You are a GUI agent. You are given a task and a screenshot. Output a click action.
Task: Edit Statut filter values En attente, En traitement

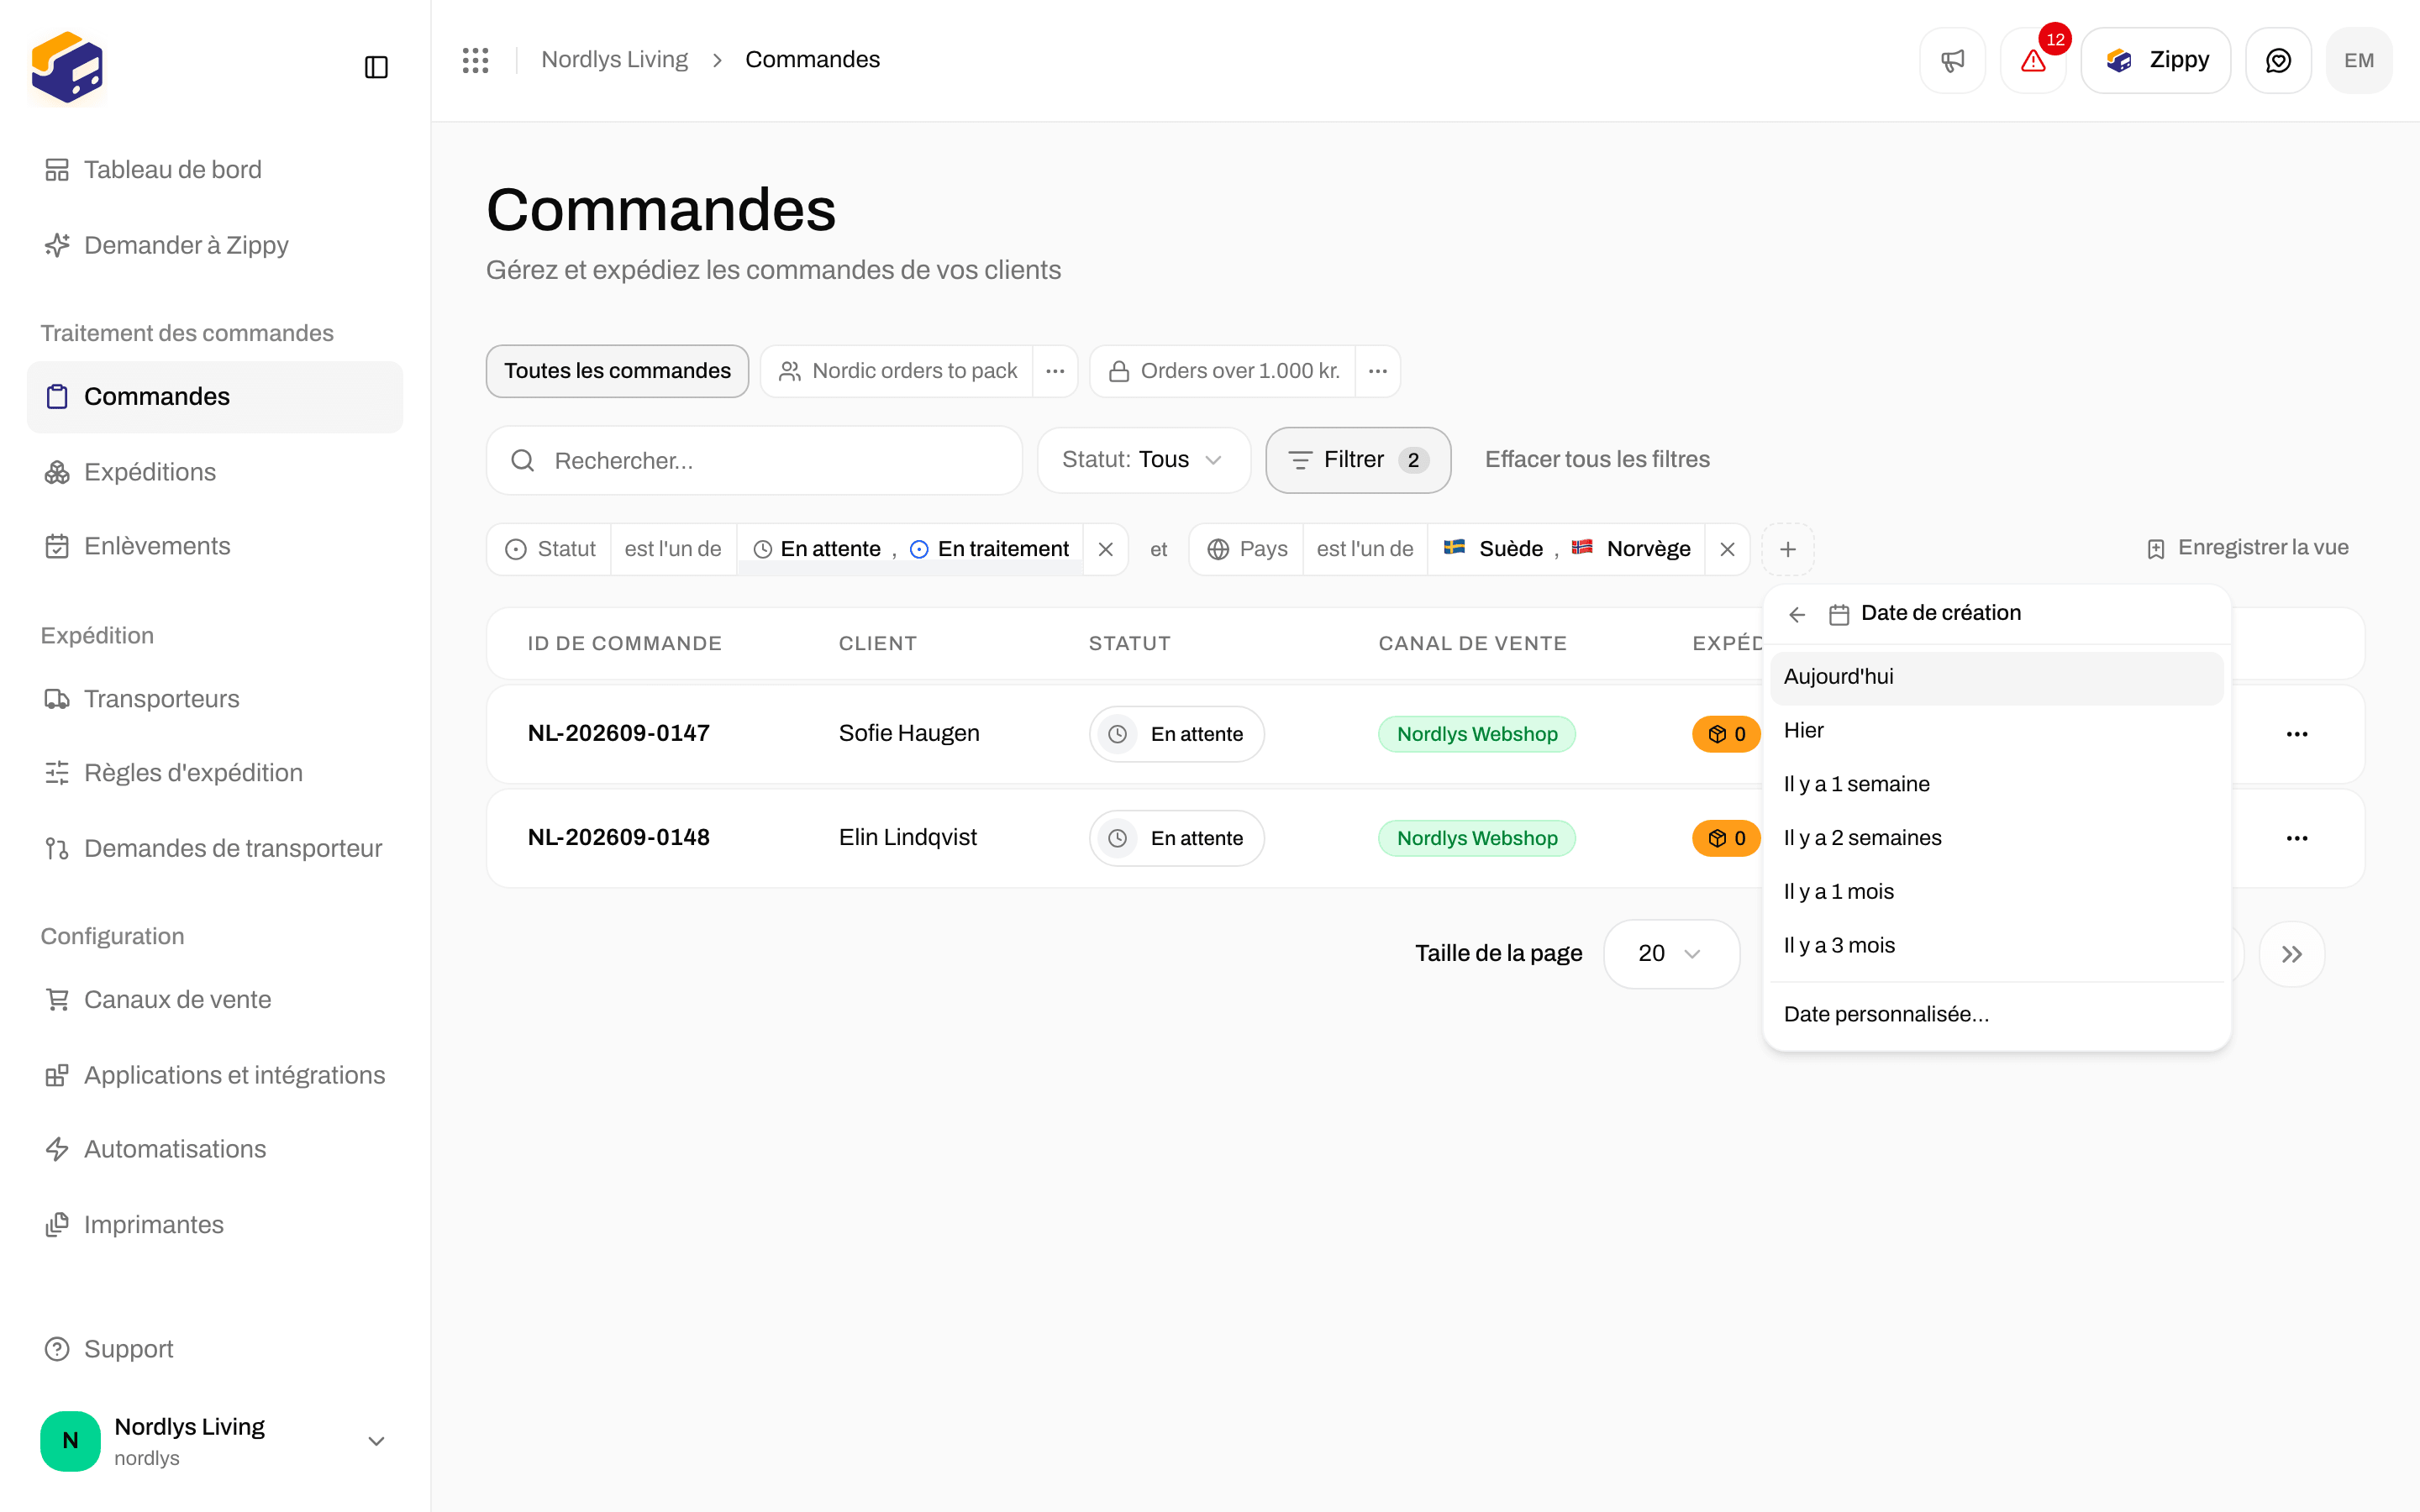click(x=910, y=549)
